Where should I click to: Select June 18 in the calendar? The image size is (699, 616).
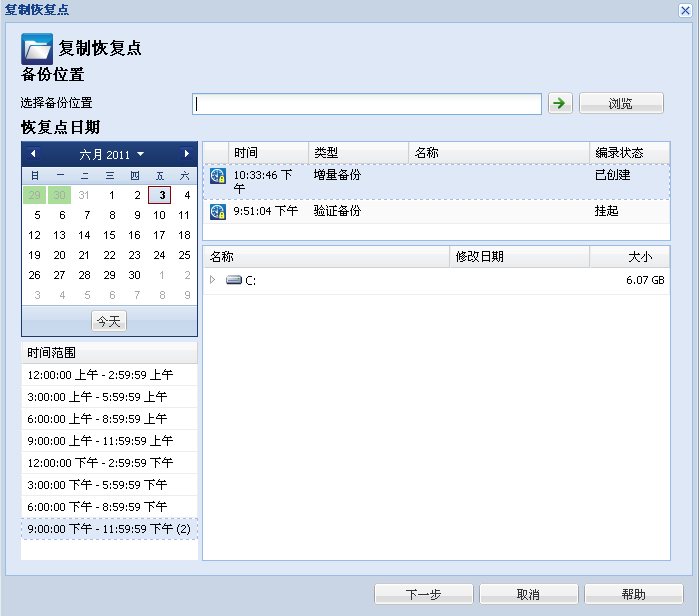(x=185, y=235)
